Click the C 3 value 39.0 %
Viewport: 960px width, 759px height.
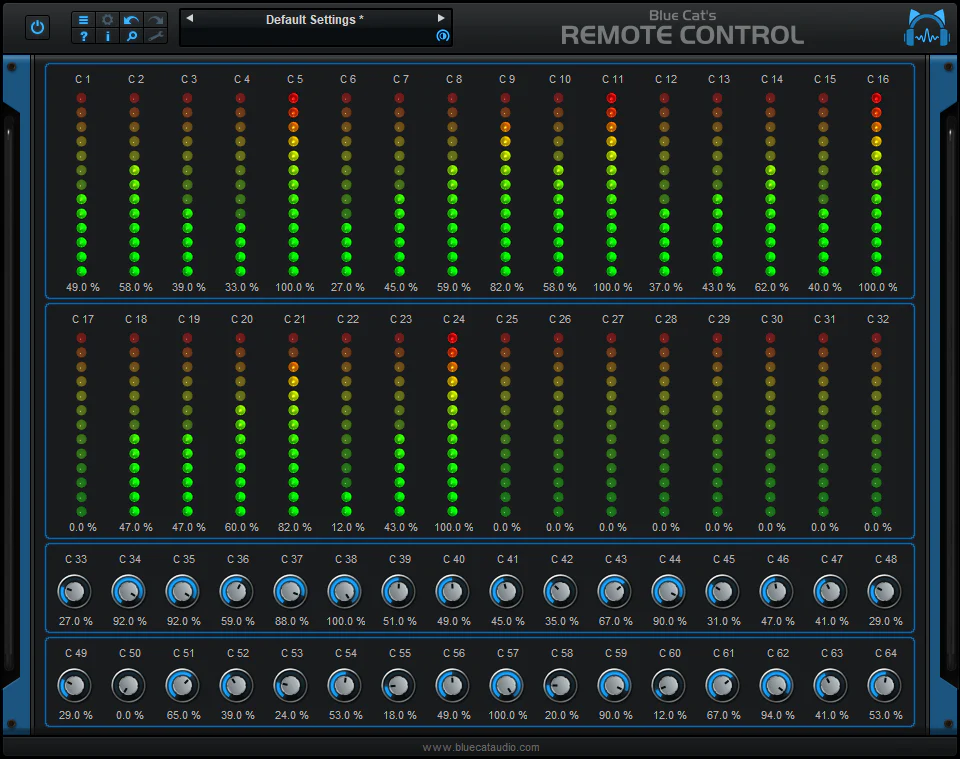pos(189,287)
